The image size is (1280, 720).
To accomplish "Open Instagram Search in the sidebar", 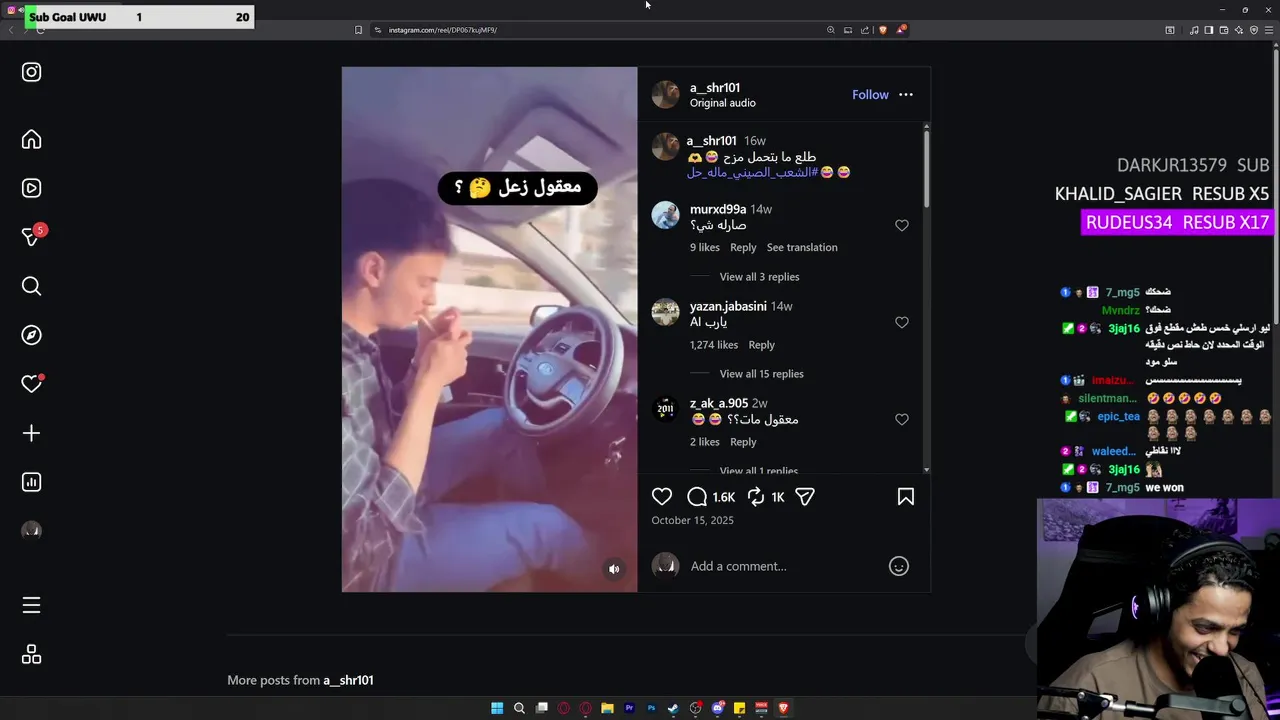I will point(31,286).
